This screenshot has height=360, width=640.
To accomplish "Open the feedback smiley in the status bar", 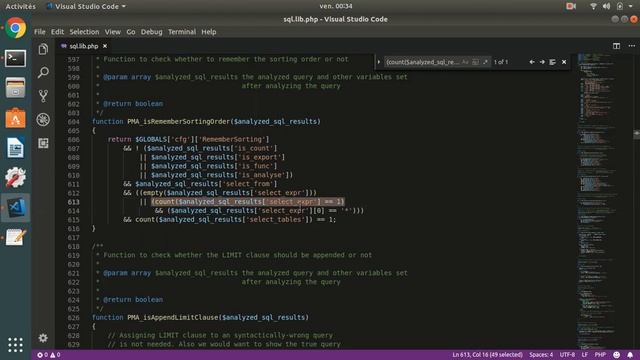I will (616, 355).
